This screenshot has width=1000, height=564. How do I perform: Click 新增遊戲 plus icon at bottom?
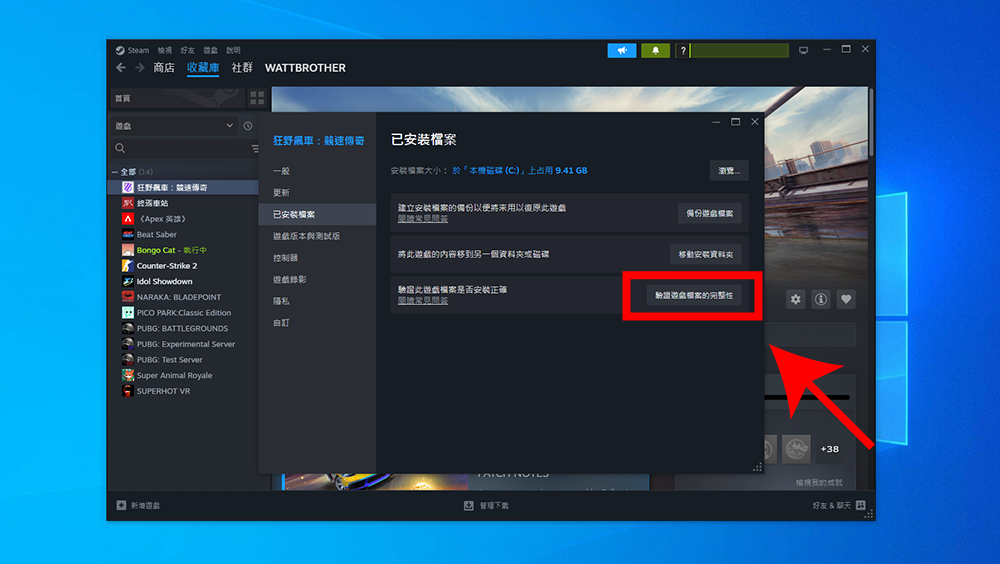click(121, 505)
